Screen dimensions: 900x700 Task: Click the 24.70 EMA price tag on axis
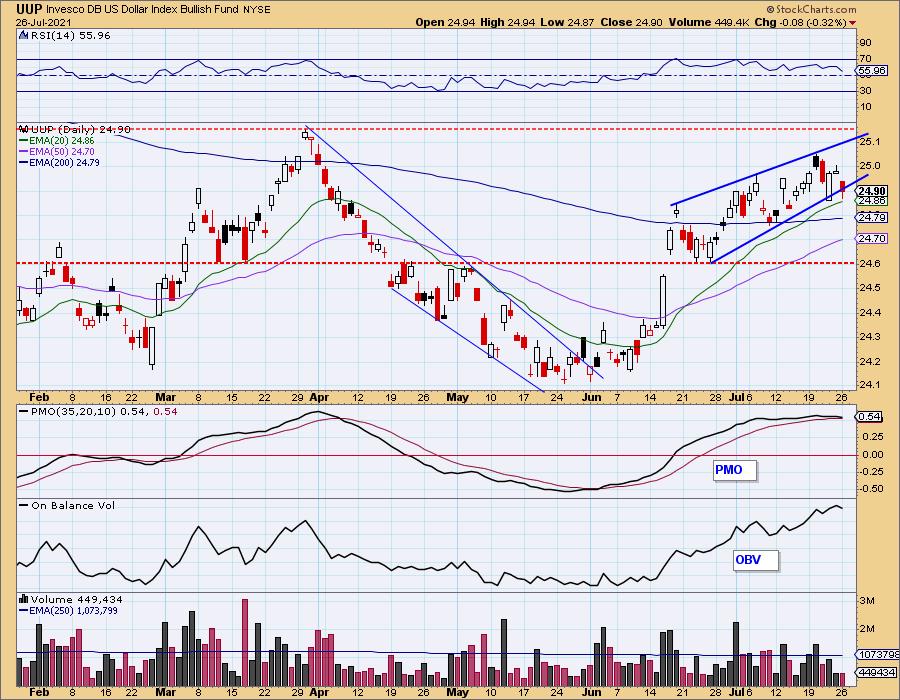(x=872, y=238)
